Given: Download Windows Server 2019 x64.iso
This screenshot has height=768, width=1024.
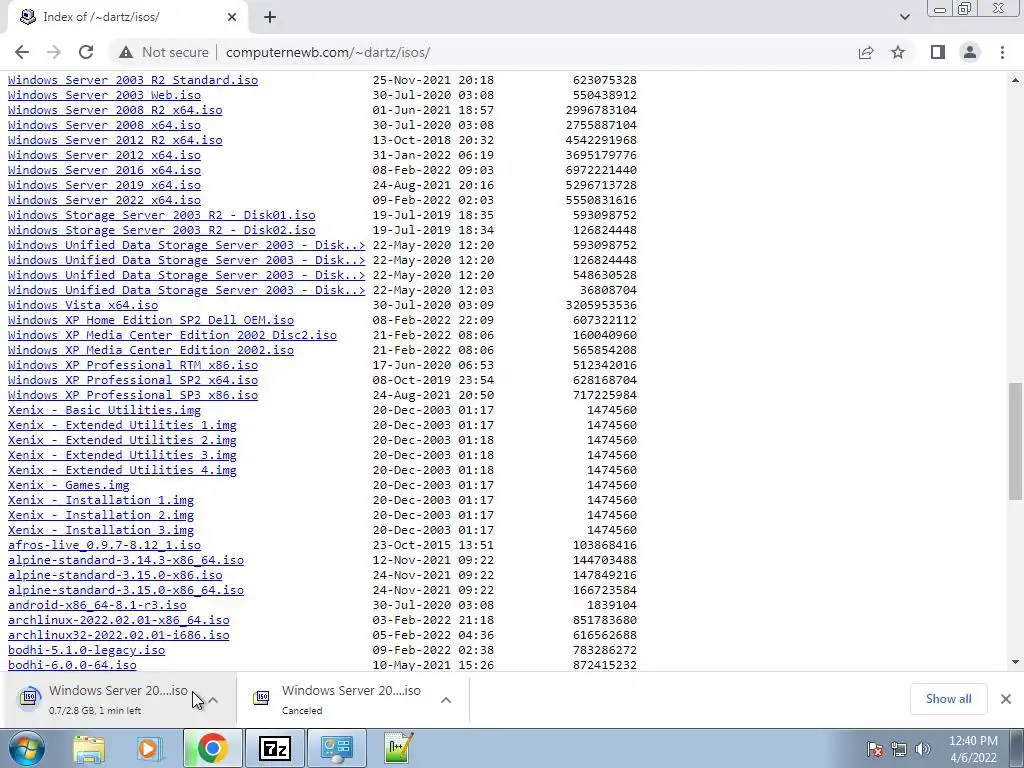Looking at the screenshot, I should [x=104, y=185].
